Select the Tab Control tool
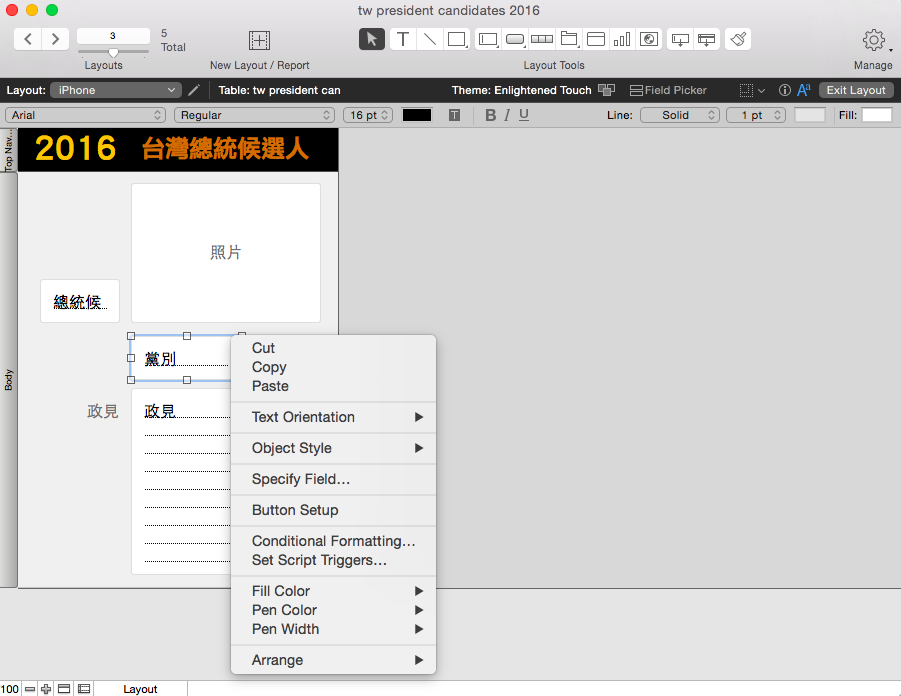Screen dimensions: 901x696 pos(569,39)
